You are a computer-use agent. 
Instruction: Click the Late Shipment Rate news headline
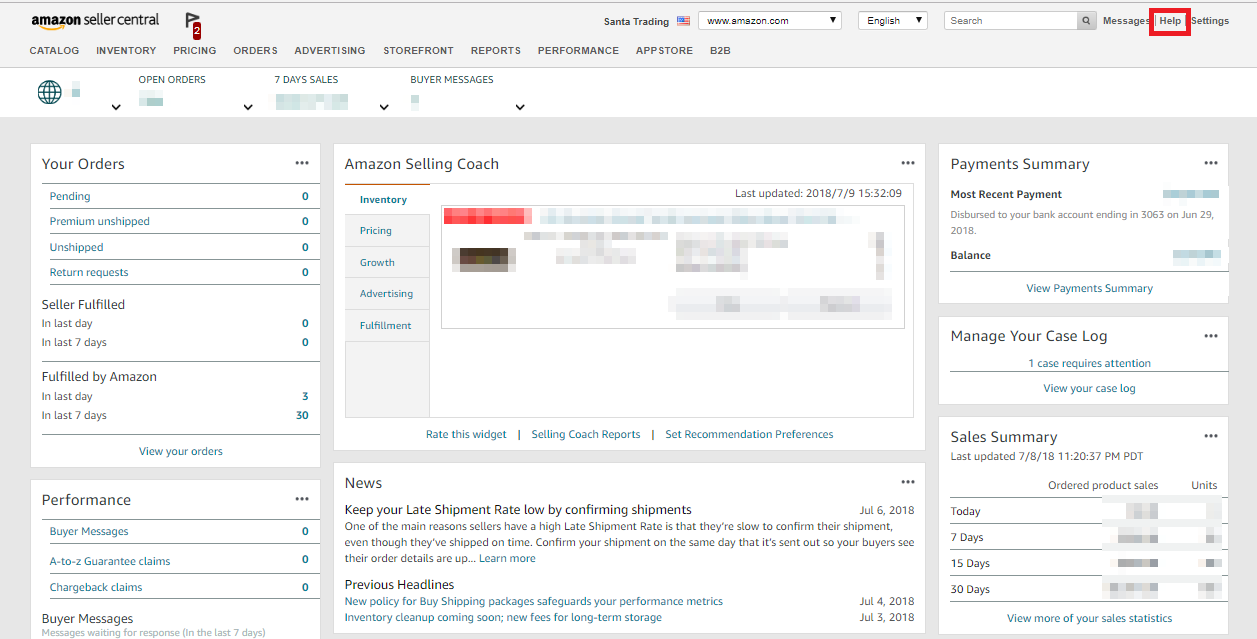(x=518, y=510)
